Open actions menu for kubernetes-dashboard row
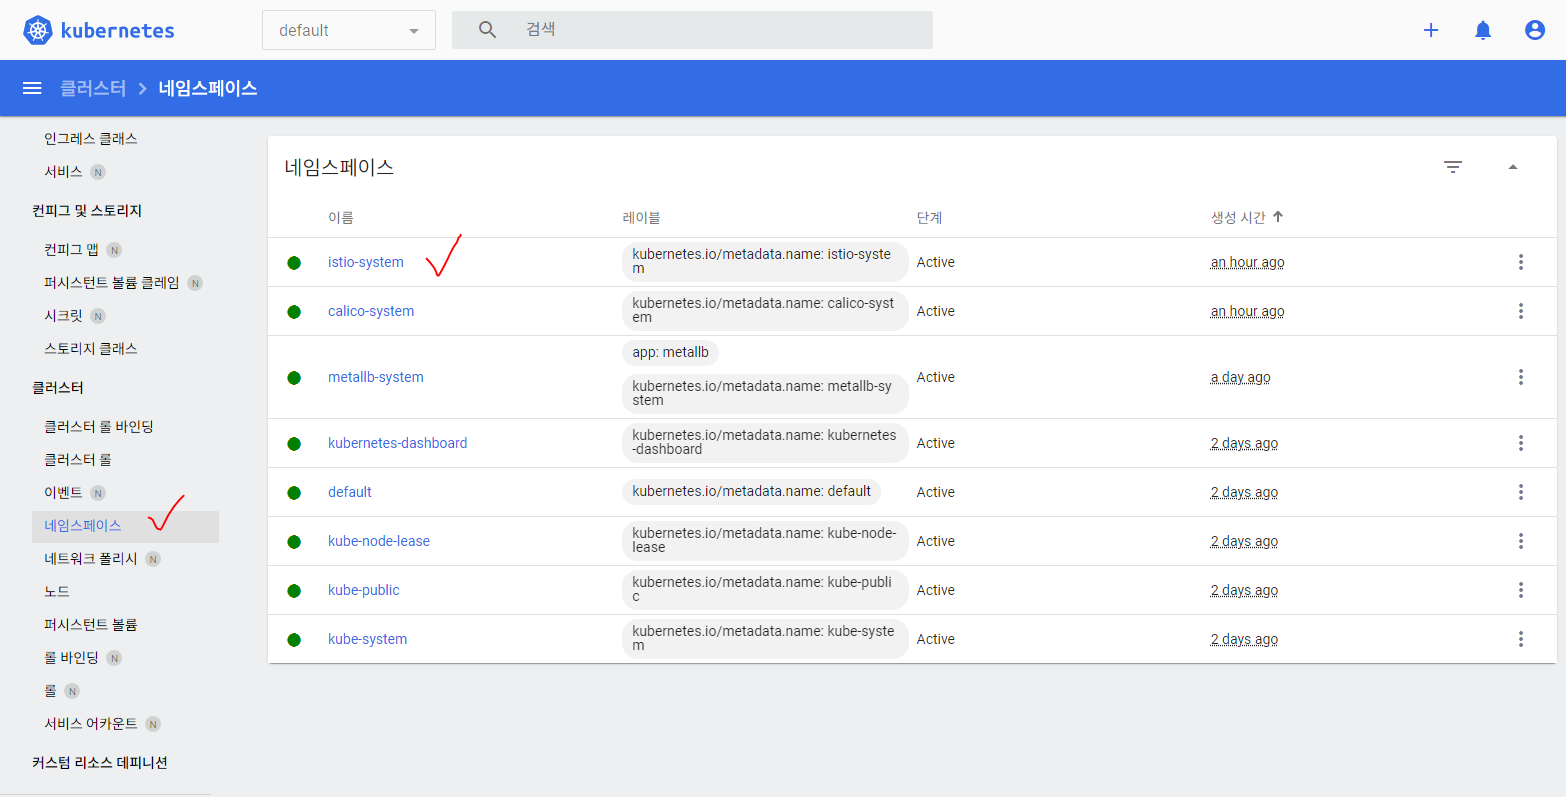Screen dimensions: 1566x797 [x=1521, y=443]
